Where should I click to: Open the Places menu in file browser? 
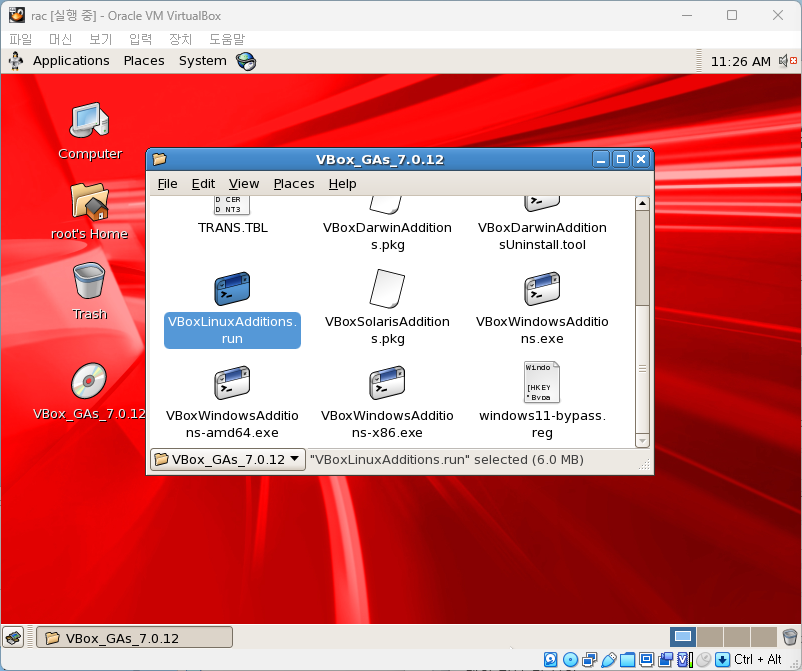point(294,184)
